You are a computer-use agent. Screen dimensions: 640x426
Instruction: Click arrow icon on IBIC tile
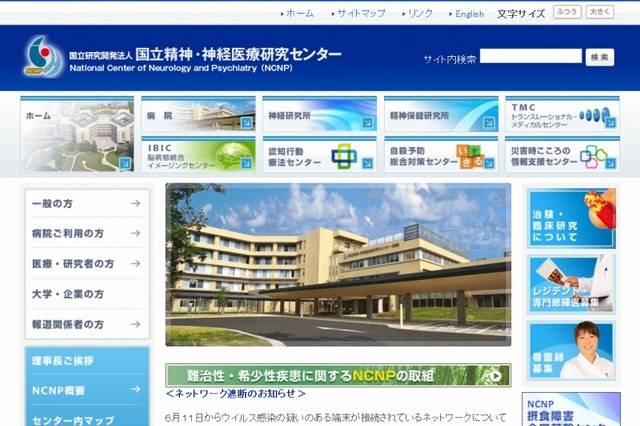(x=247, y=163)
